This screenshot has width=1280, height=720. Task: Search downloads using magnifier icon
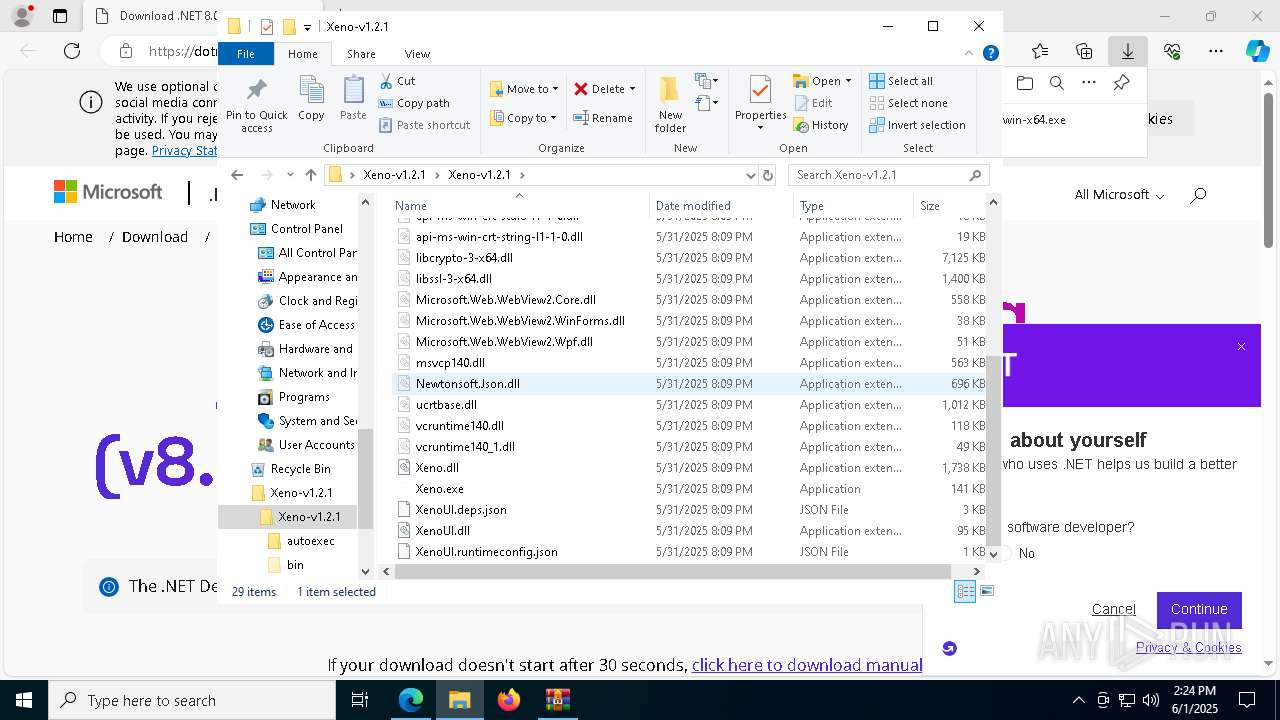[x=1056, y=83]
